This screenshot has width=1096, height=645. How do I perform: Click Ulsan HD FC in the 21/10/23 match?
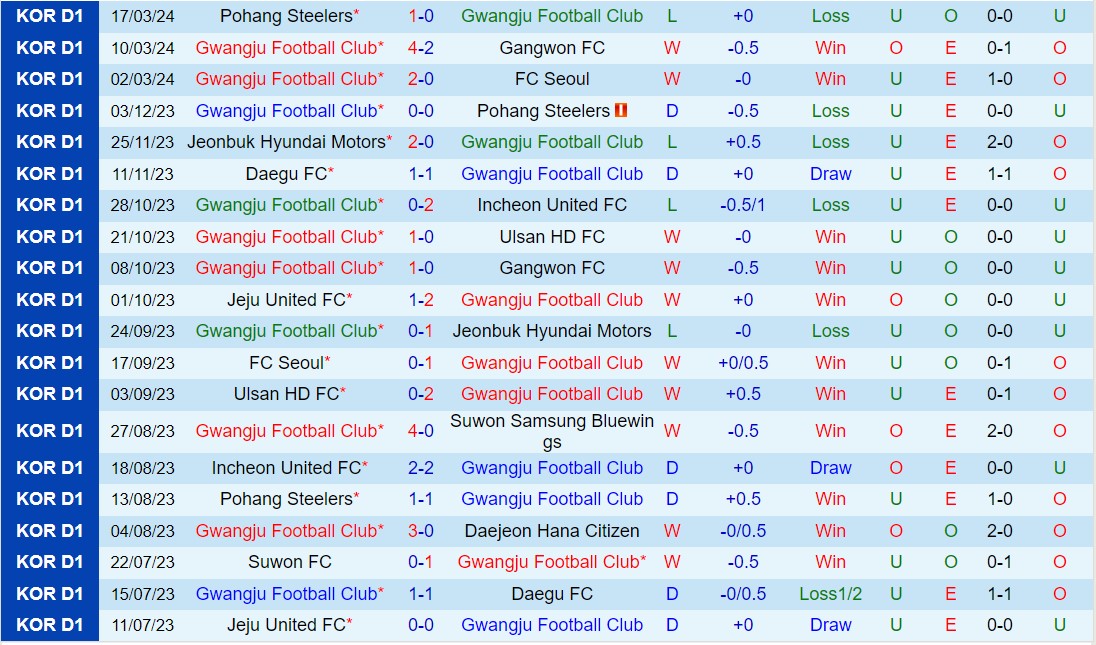[x=552, y=237]
